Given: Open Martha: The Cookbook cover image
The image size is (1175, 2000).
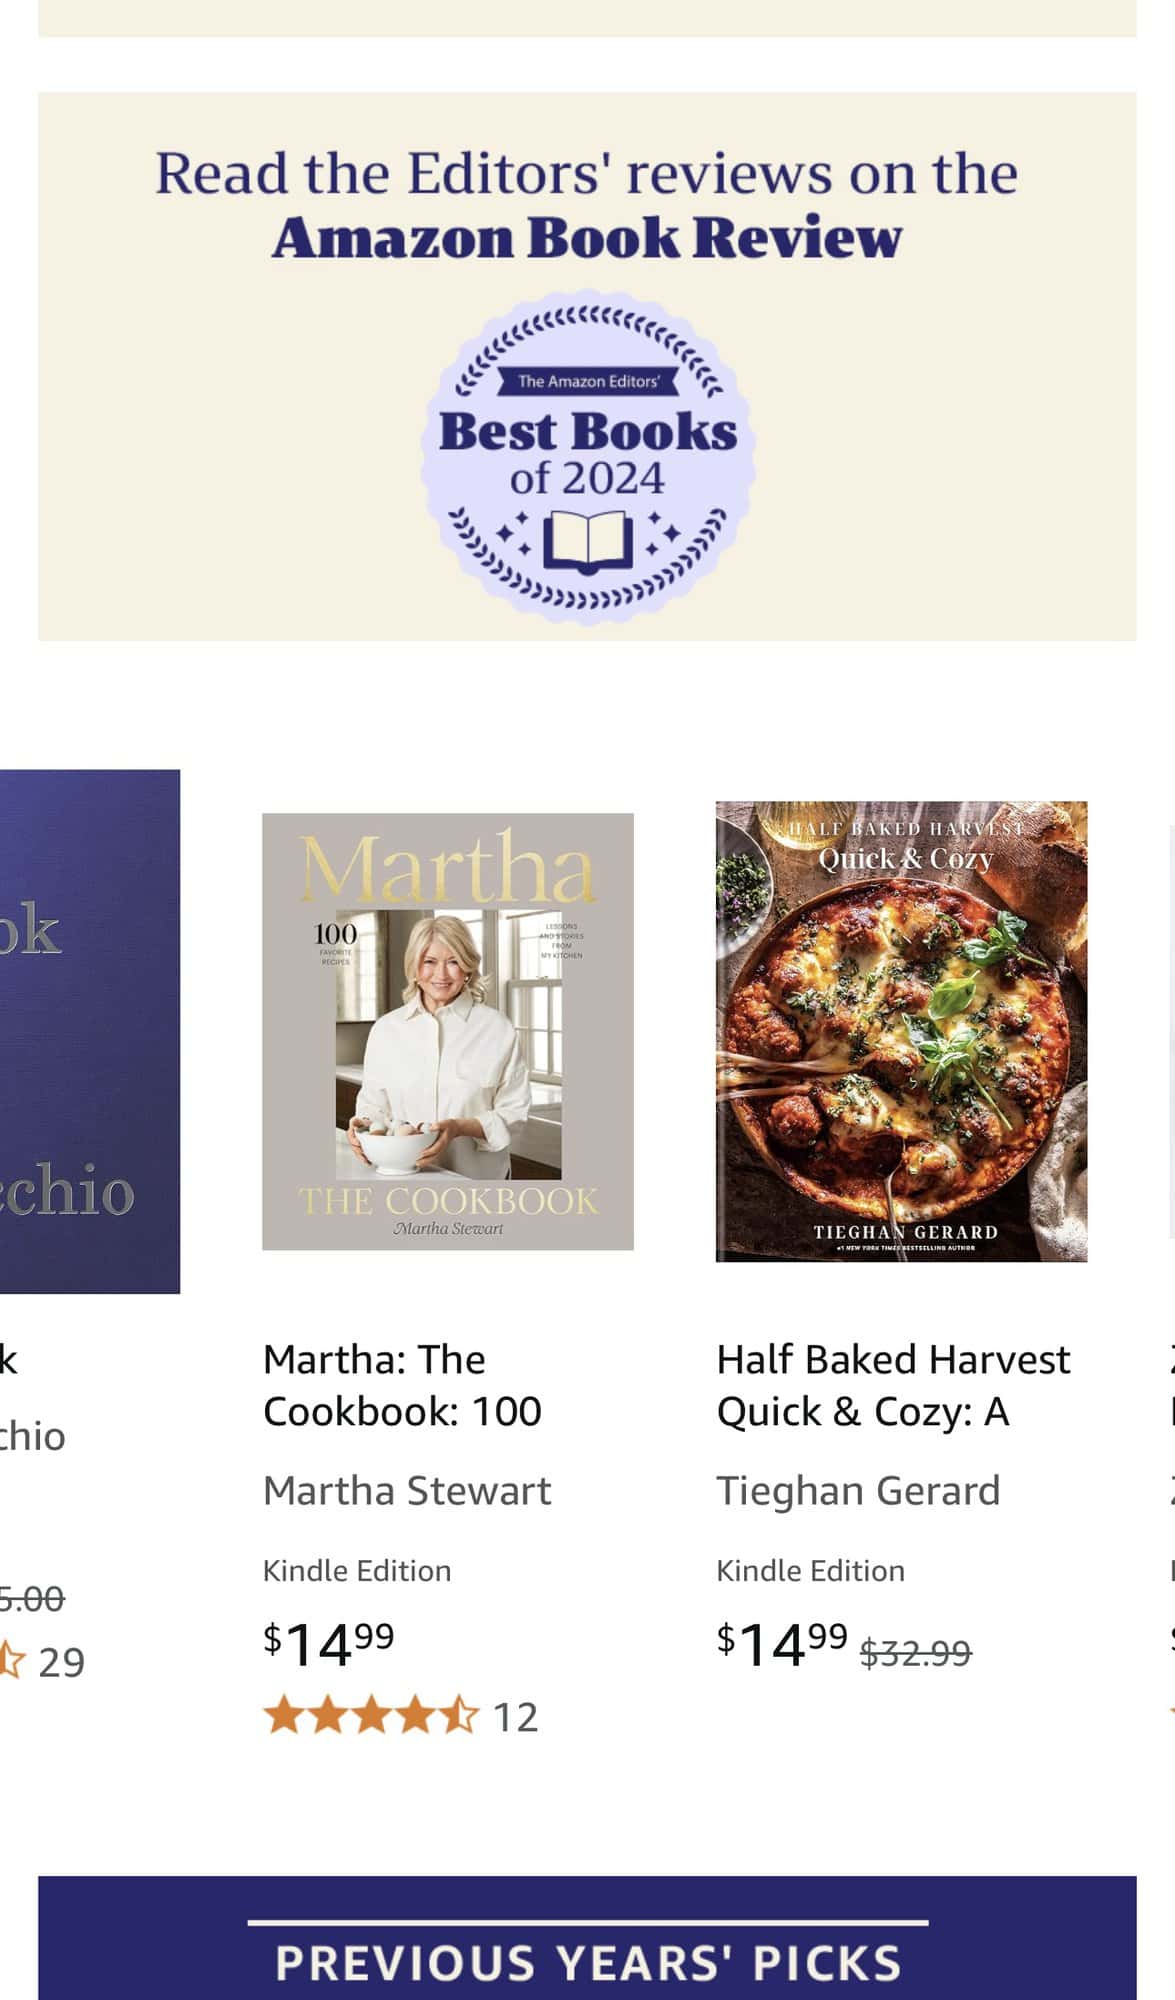Looking at the screenshot, I should (x=448, y=1031).
